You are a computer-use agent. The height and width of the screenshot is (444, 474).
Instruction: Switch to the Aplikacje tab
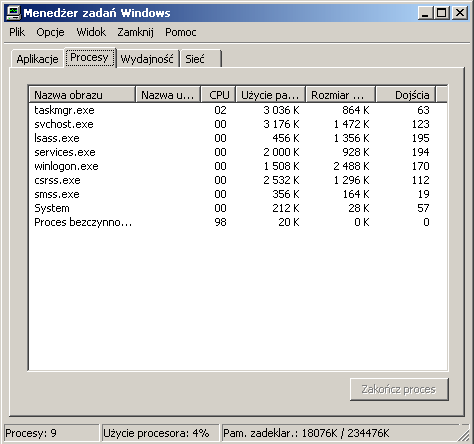pos(37,59)
